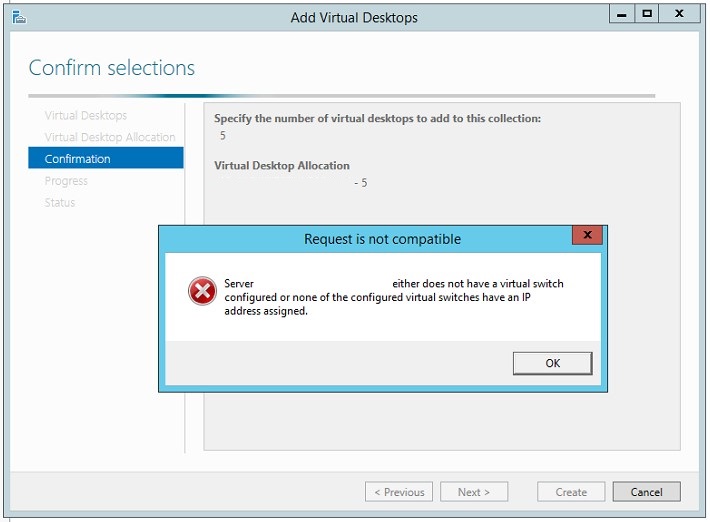Click the Specify the number of virtual desktops text
Image resolution: width=710 pixels, height=522 pixels.
point(377,119)
